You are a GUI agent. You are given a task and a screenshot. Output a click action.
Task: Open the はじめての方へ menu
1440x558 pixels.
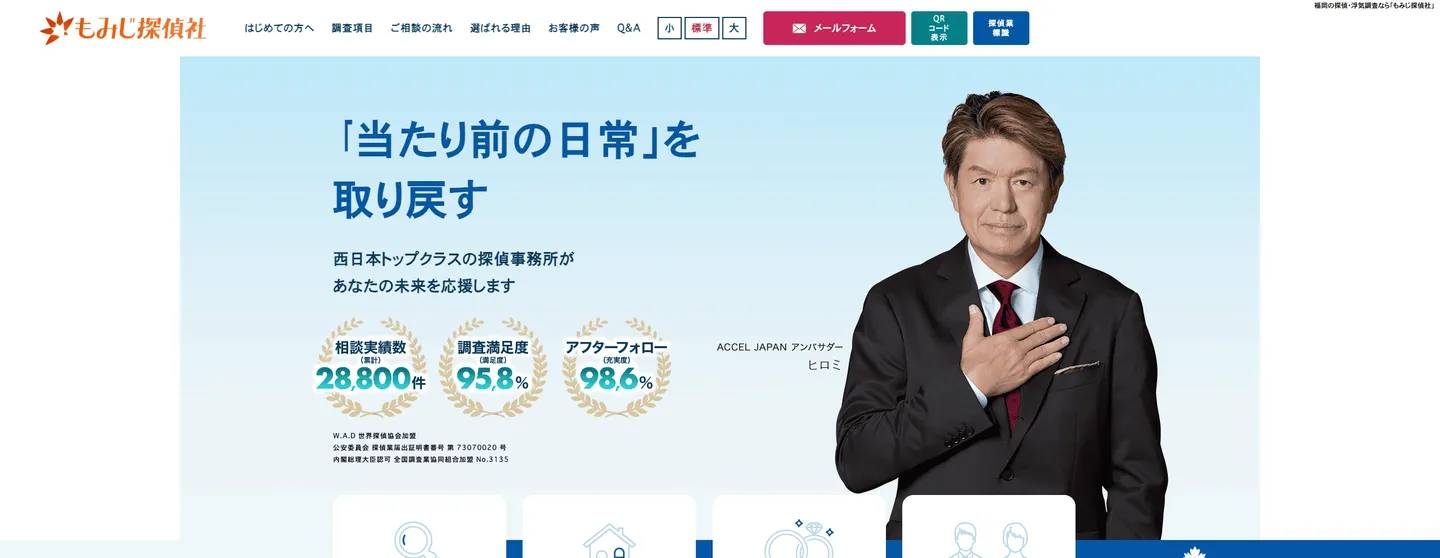click(279, 28)
